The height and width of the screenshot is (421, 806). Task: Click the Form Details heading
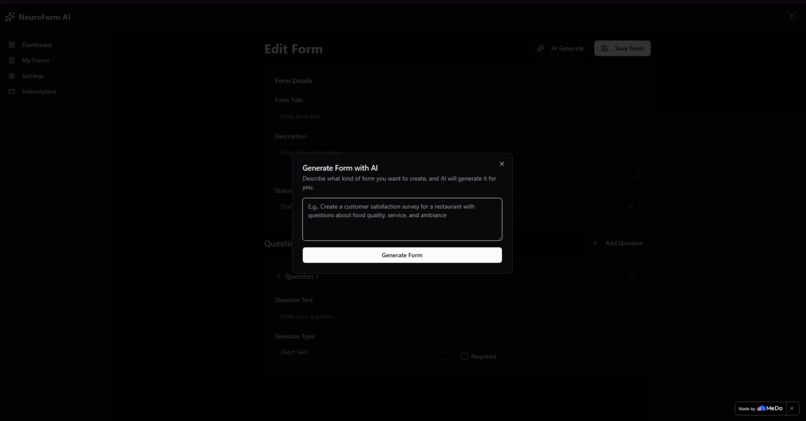click(294, 81)
